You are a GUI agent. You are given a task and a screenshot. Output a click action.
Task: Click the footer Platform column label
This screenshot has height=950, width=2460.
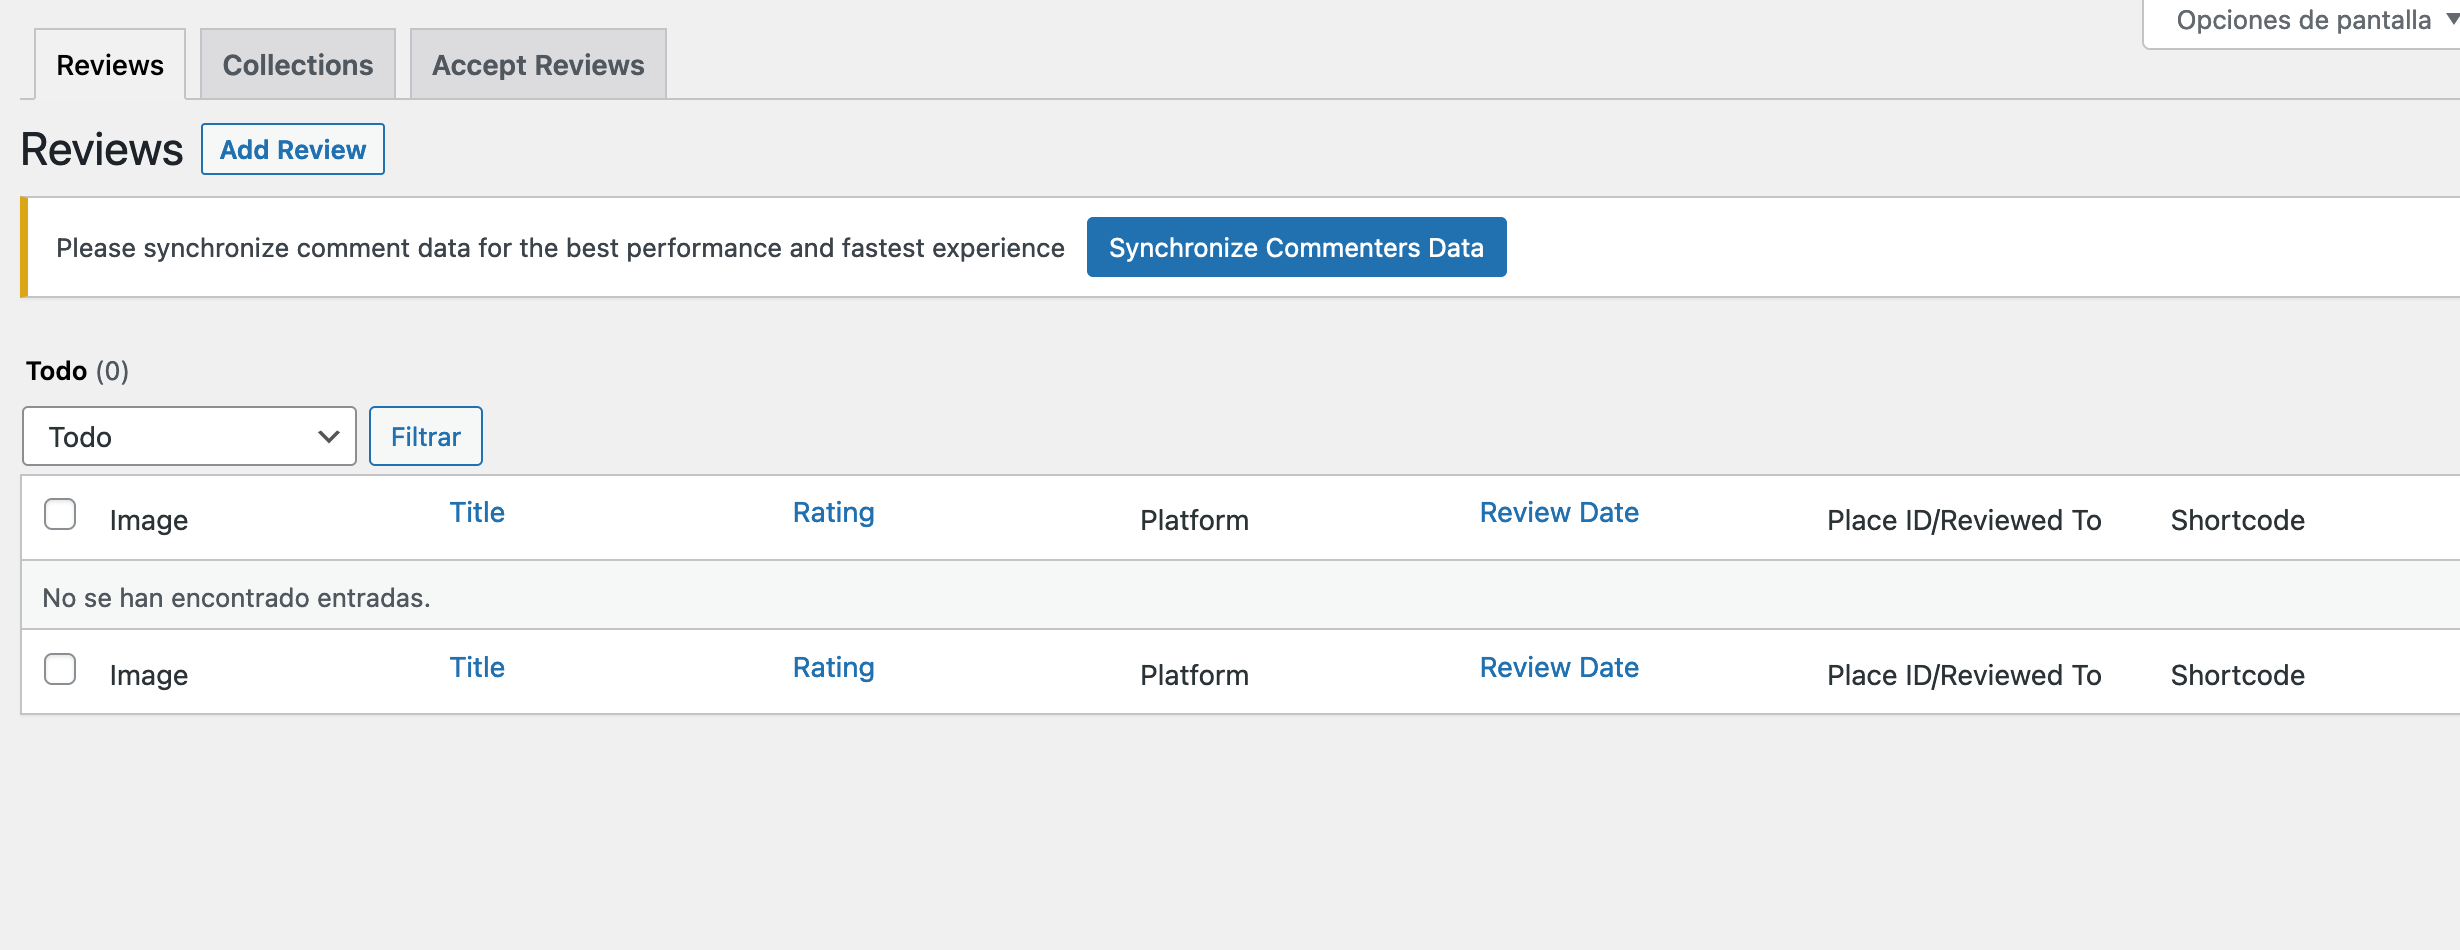[x=1194, y=675]
